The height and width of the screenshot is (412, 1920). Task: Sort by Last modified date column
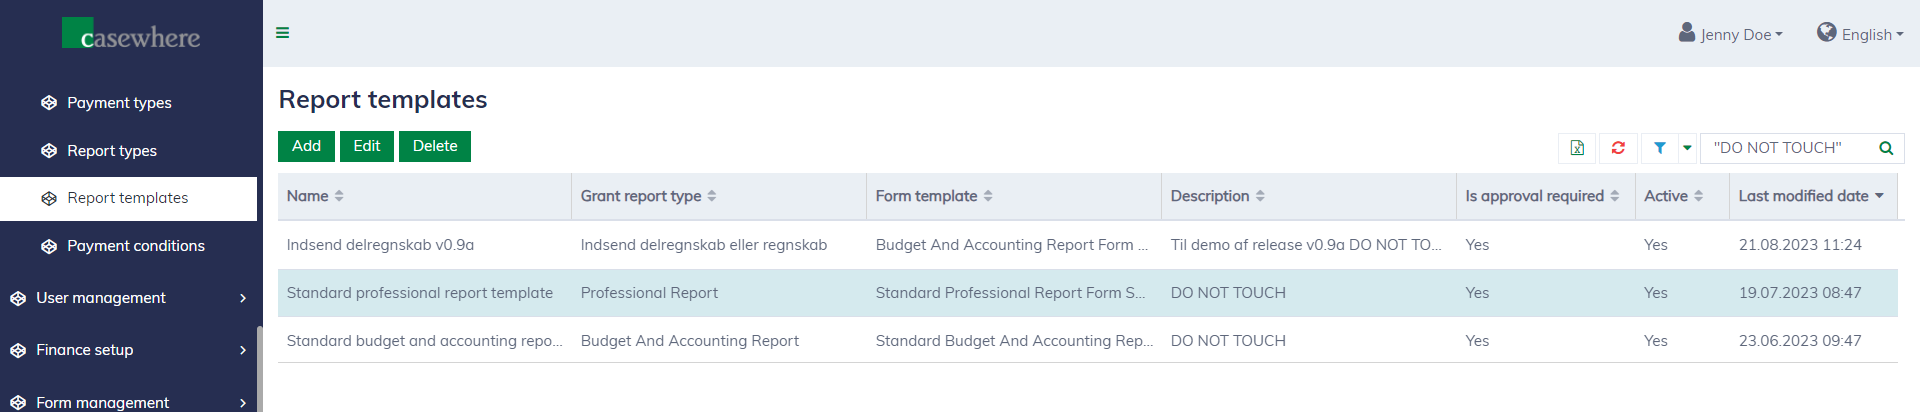click(1879, 196)
